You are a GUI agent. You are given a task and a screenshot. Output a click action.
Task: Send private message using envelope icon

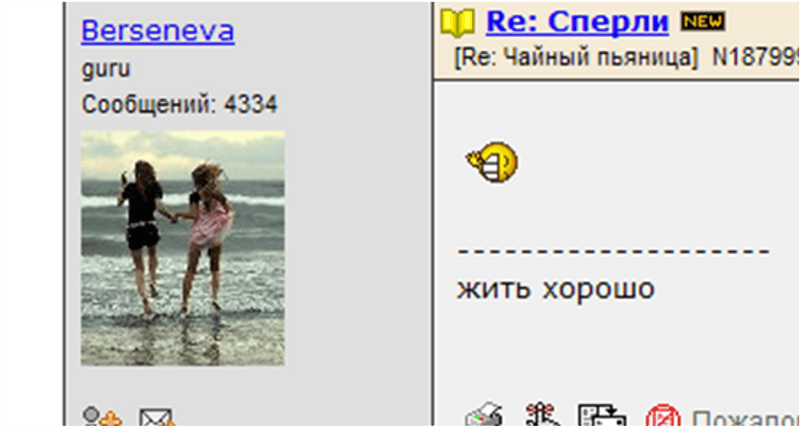[x=157, y=417]
